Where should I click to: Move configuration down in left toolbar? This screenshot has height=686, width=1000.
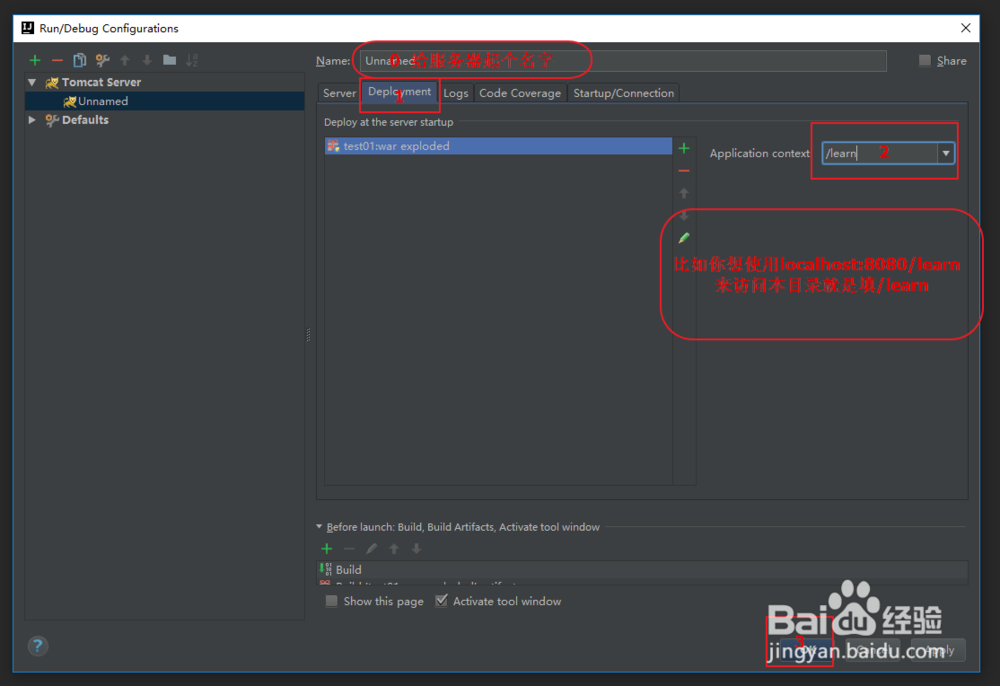[147, 60]
